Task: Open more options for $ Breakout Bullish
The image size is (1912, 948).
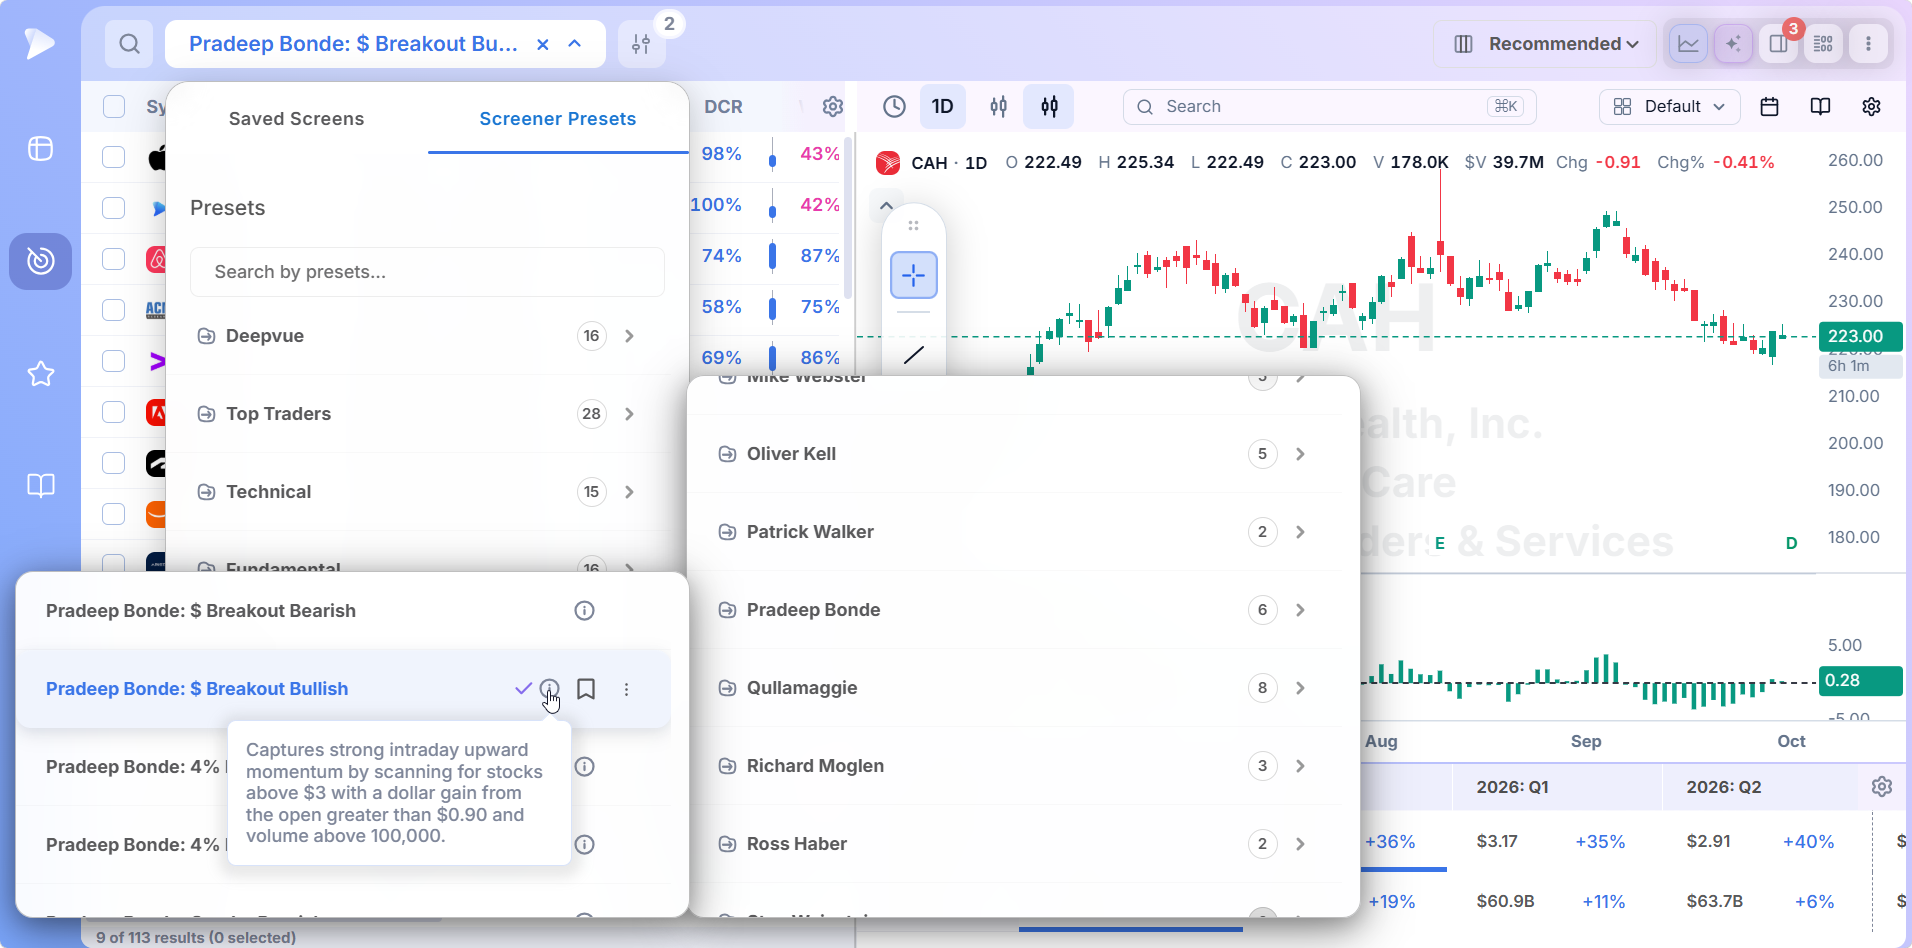Action: 627,689
